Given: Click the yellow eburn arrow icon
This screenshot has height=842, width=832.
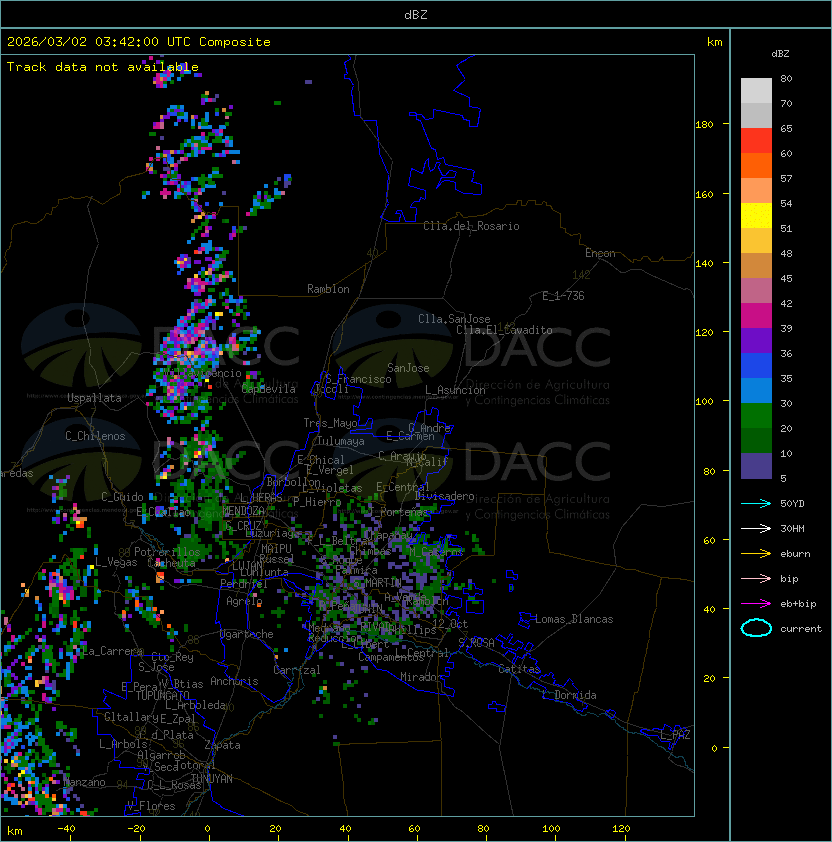Looking at the screenshot, I should (756, 554).
